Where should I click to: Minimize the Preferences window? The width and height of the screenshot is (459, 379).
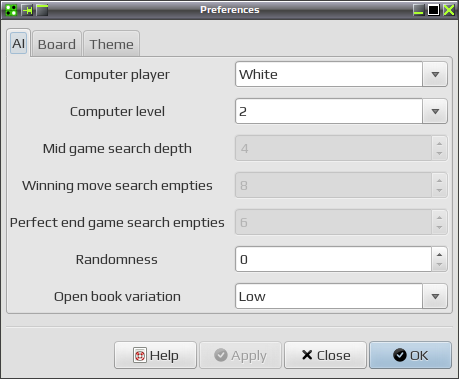418,10
